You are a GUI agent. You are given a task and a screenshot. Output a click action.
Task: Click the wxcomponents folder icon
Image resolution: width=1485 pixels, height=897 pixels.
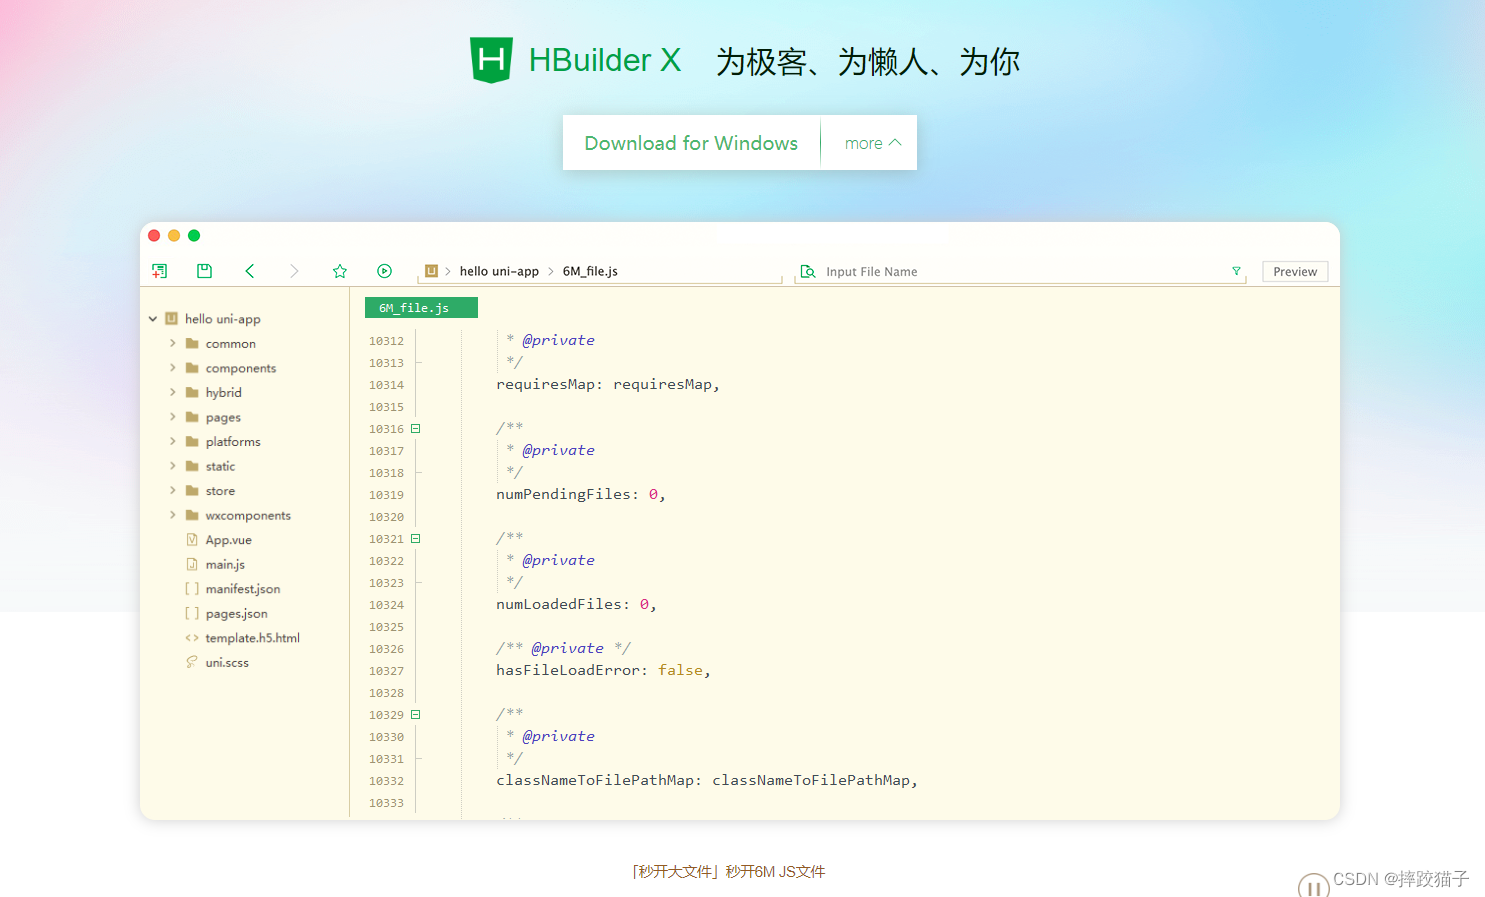[192, 515]
